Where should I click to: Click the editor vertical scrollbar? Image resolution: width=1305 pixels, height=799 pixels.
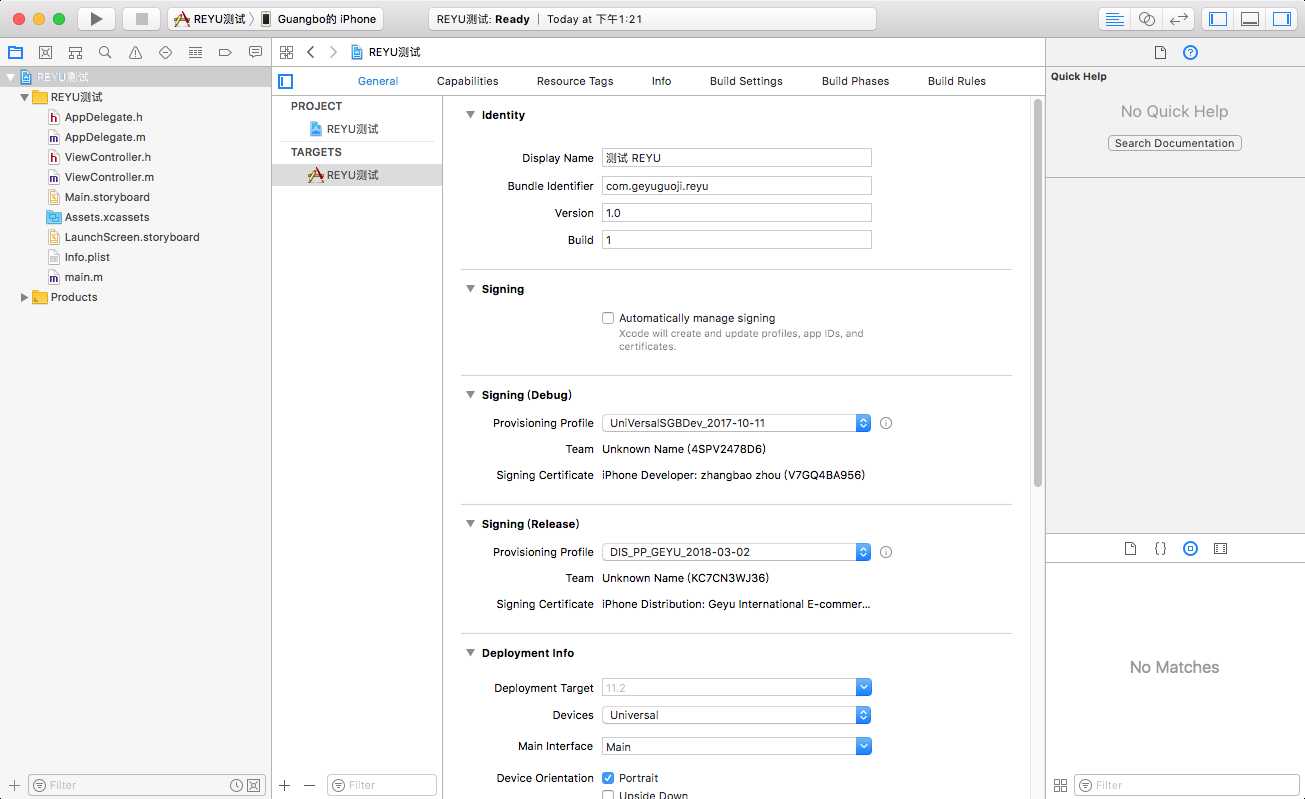tap(1038, 292)
